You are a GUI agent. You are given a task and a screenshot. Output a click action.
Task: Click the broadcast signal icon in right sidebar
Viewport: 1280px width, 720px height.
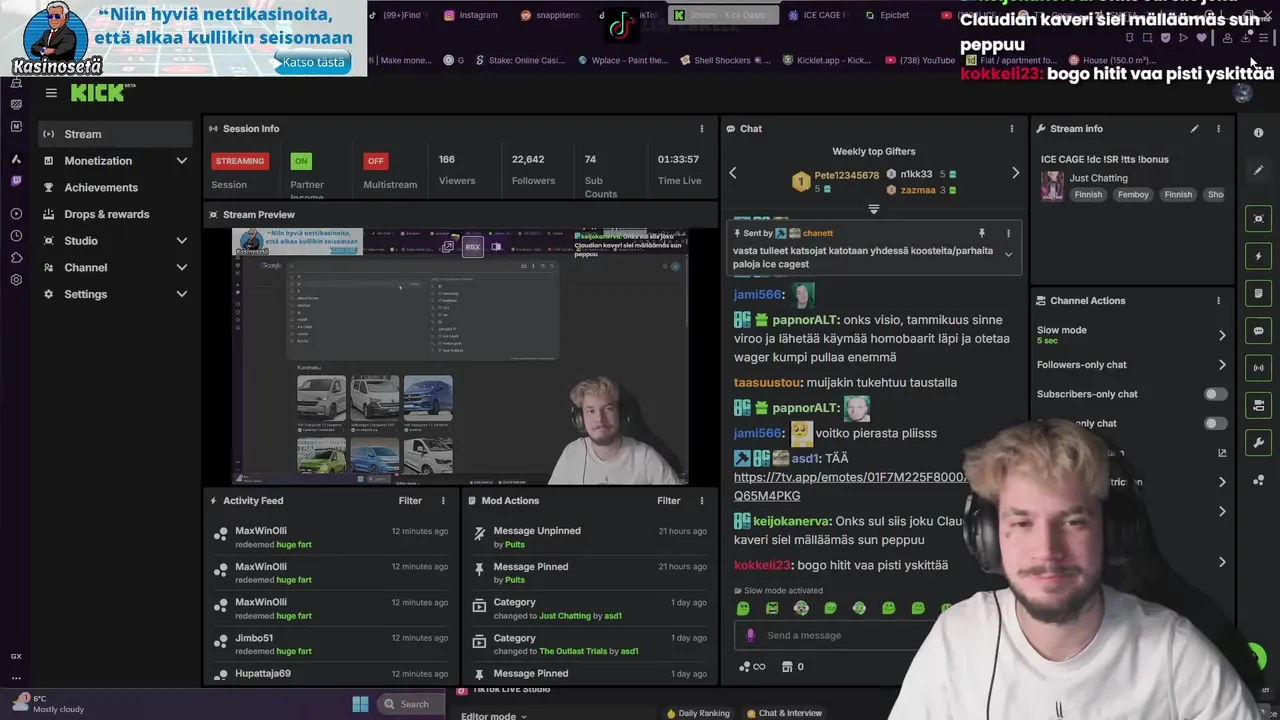point(1258,368)
